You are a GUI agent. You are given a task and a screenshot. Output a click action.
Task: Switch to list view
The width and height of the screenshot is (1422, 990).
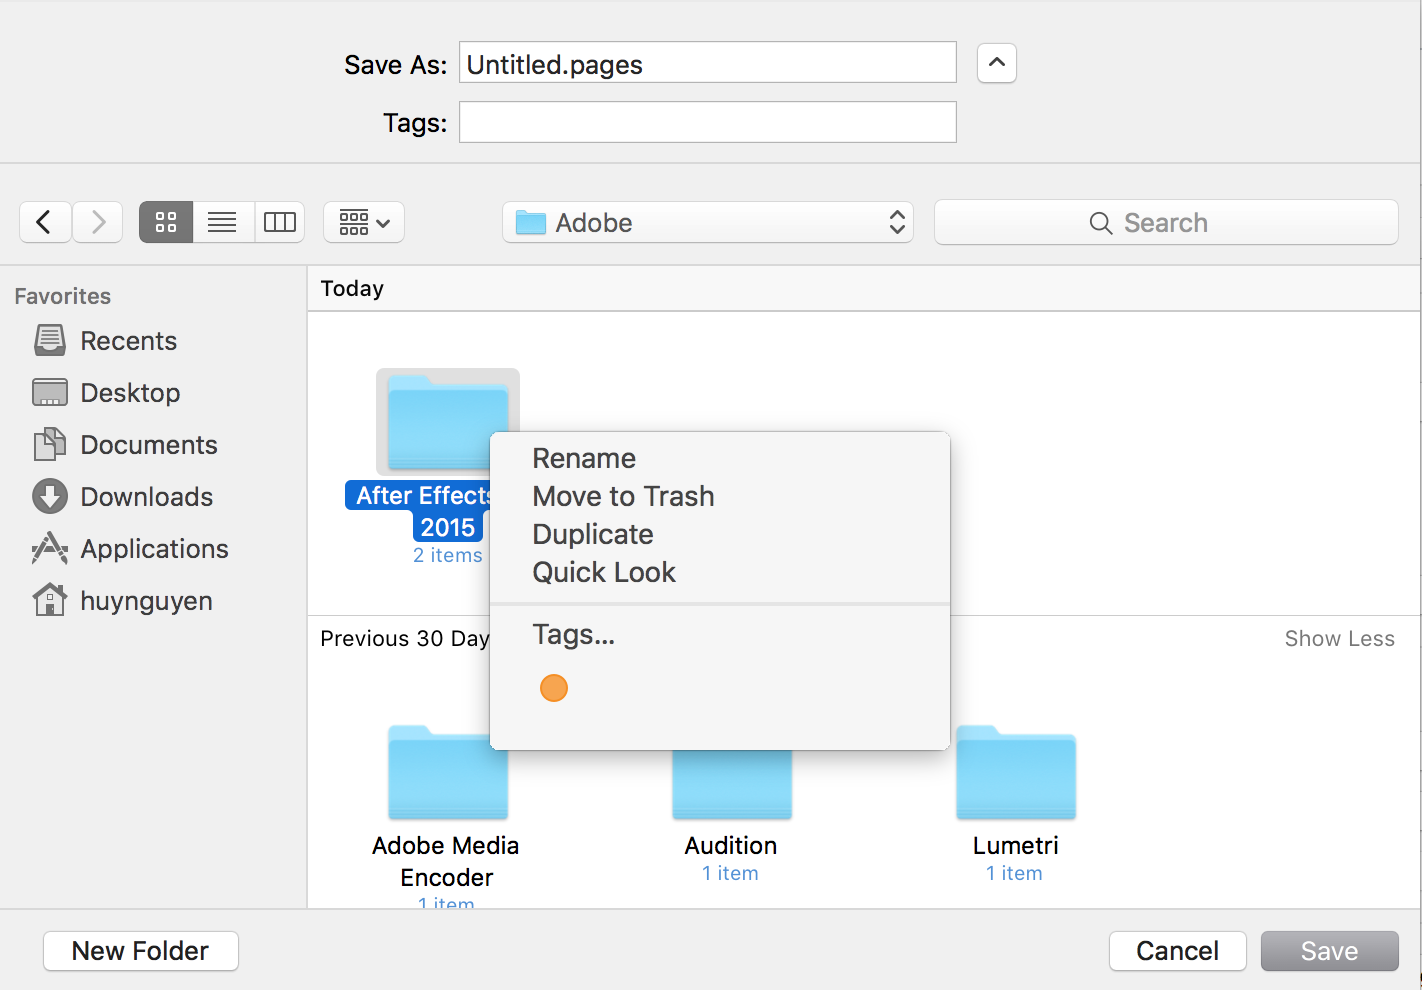[x=222, y=222]
